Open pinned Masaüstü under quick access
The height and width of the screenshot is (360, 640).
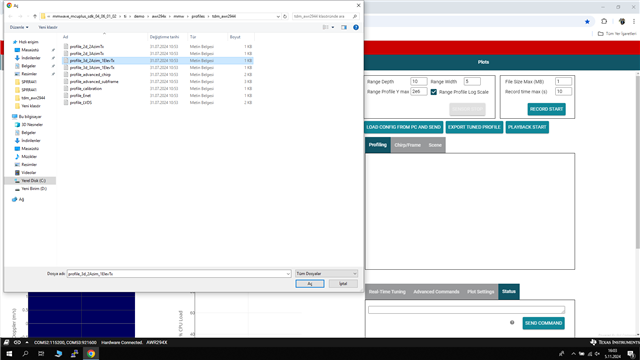[x=30, y=50]
